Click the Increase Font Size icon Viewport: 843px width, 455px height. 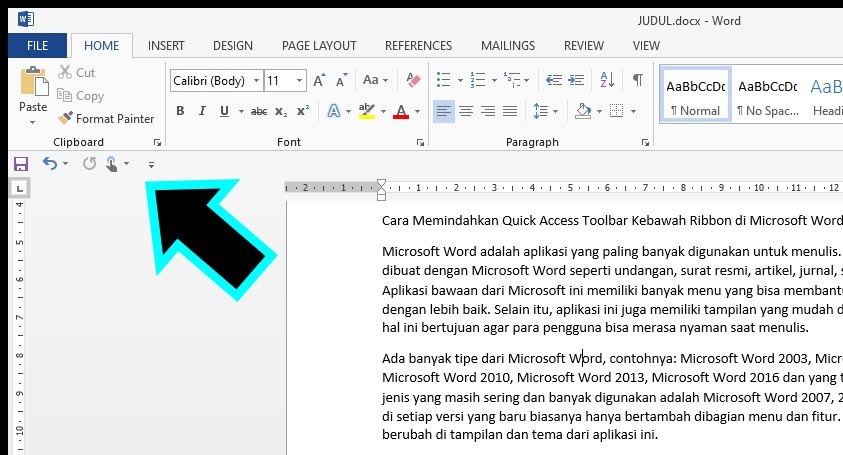click(319, 81)
